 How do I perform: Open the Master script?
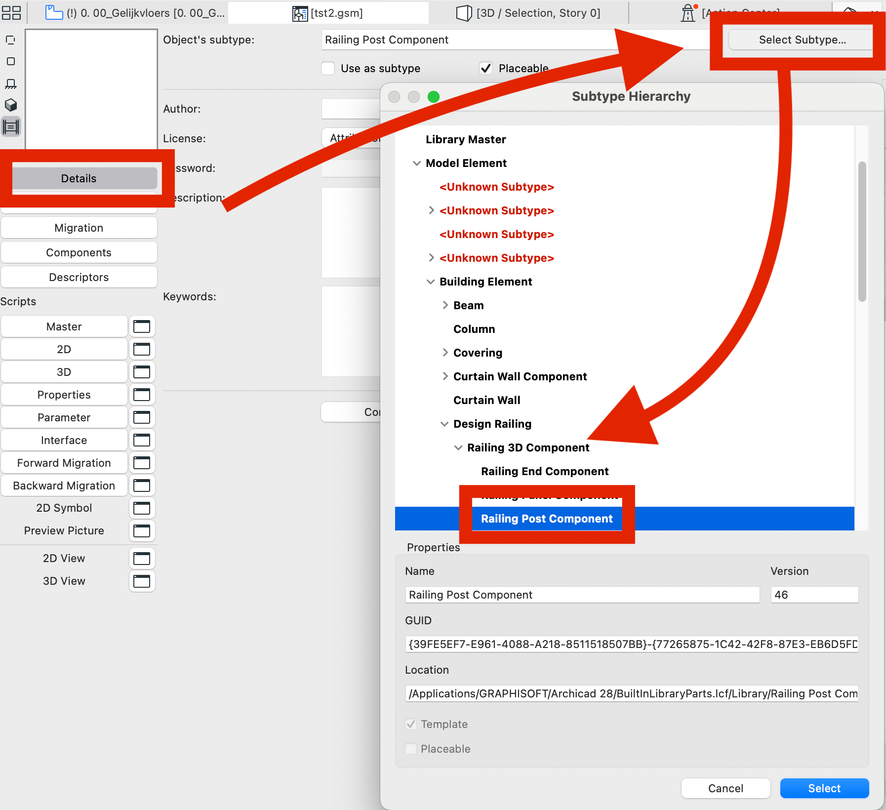pos(64,327)
